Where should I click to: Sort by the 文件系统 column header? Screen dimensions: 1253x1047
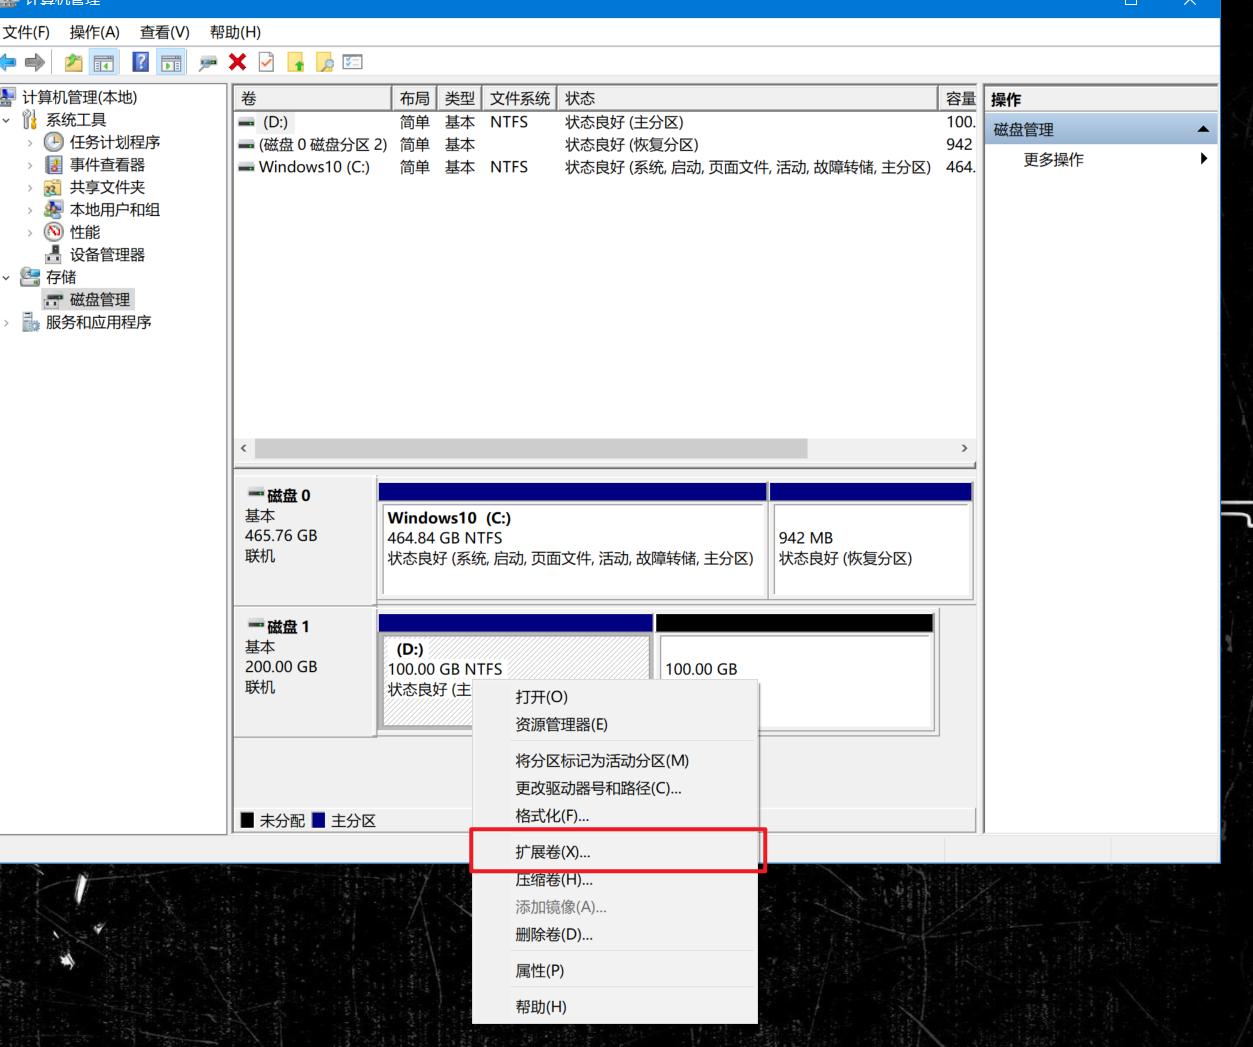(x=519, y=98)
